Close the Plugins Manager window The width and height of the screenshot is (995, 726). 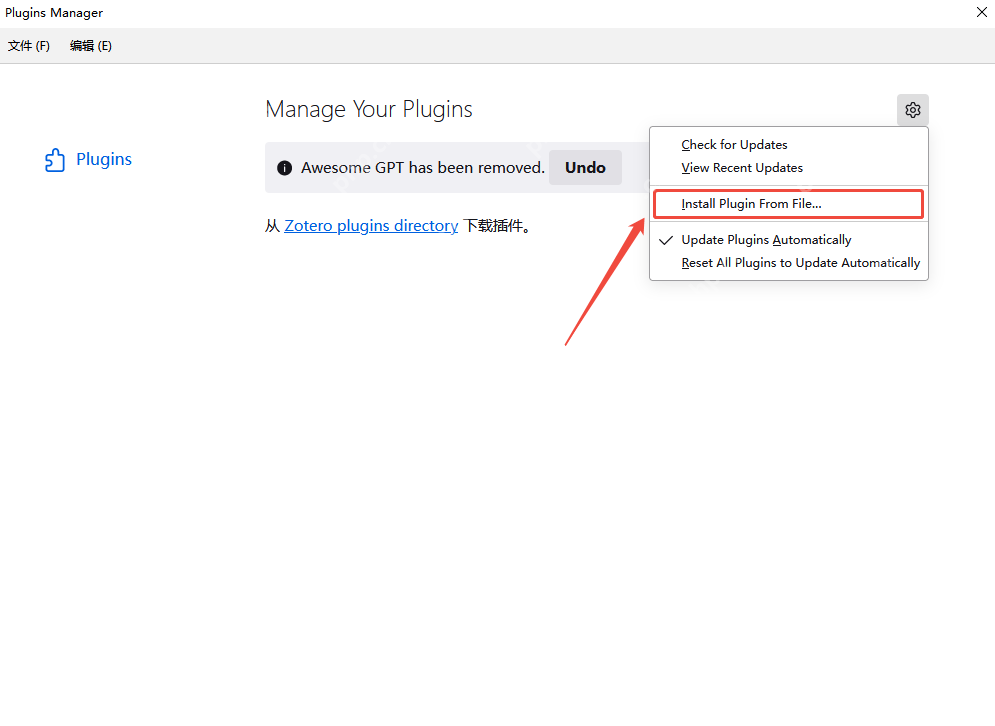point(981,12)
